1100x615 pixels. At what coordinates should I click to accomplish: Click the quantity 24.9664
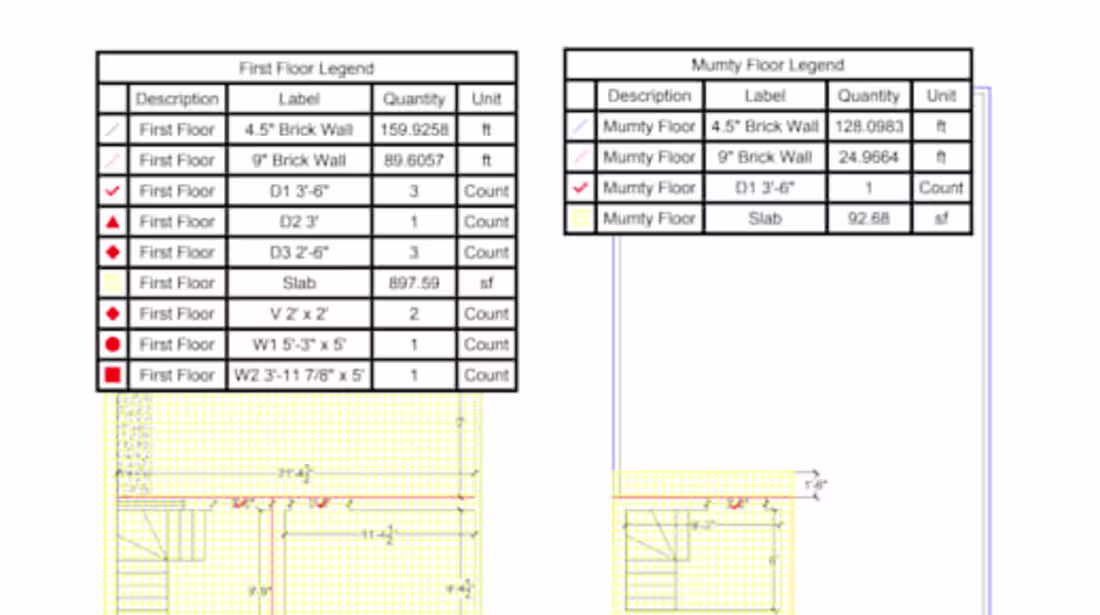[868, 157]
